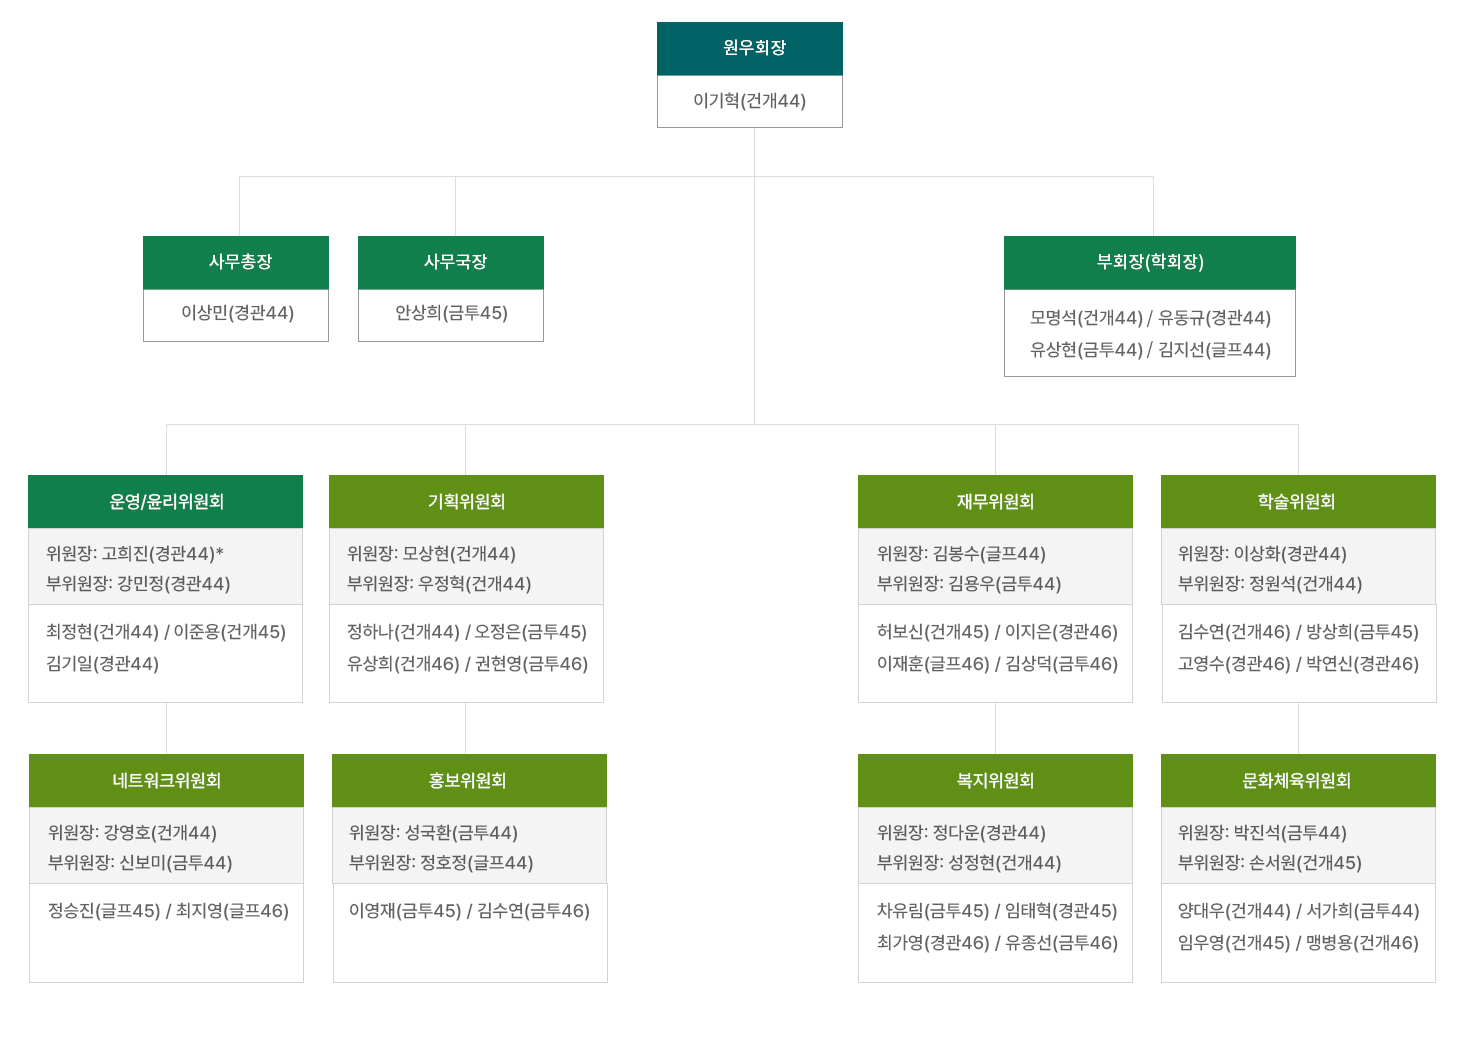The height and width of the screenshot is (1048, 1465).
Task: Click the 사무국장 header
Action: pyautogui.click(x=451, y=263)
